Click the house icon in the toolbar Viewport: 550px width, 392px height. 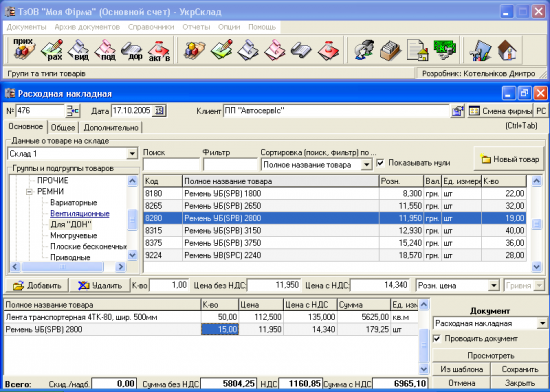[507, 50]
